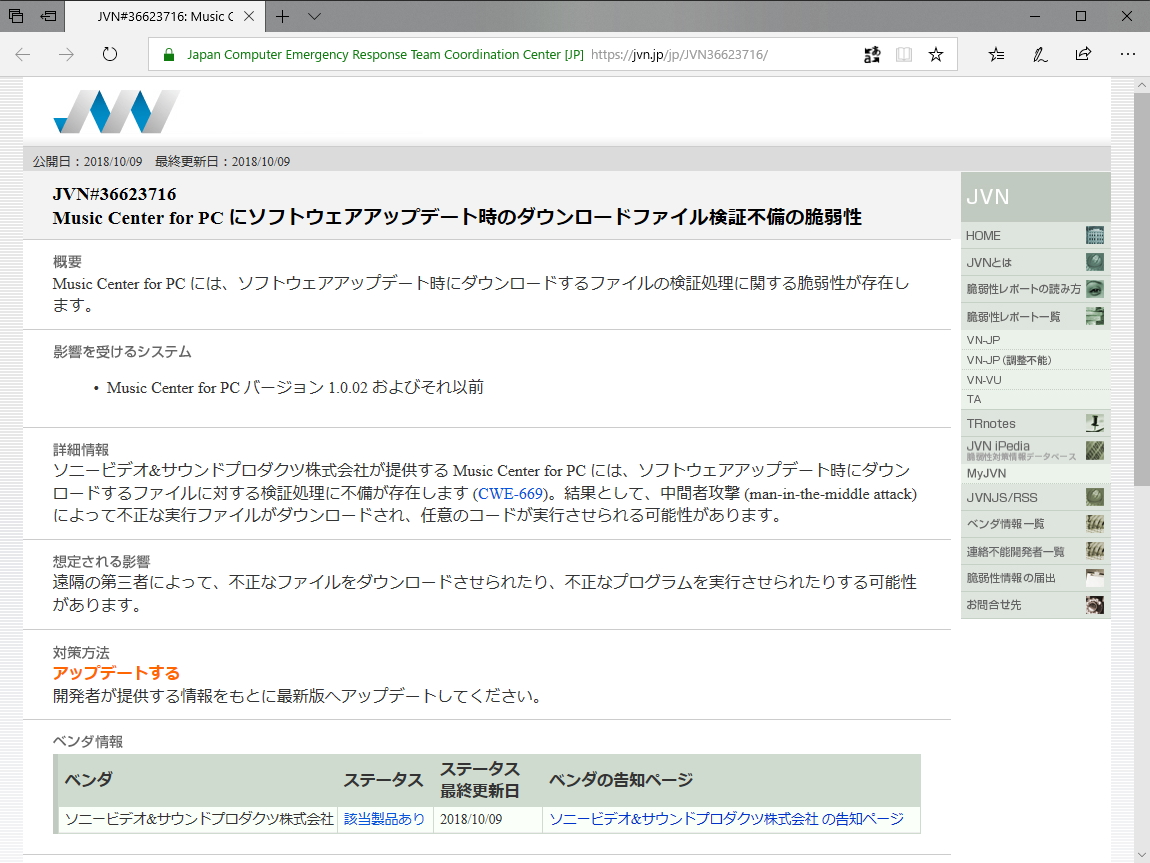Open the tab list dropdown chevron
Image resolution: width=1150 pixels, height=863 pixels.
pos(313,17)
